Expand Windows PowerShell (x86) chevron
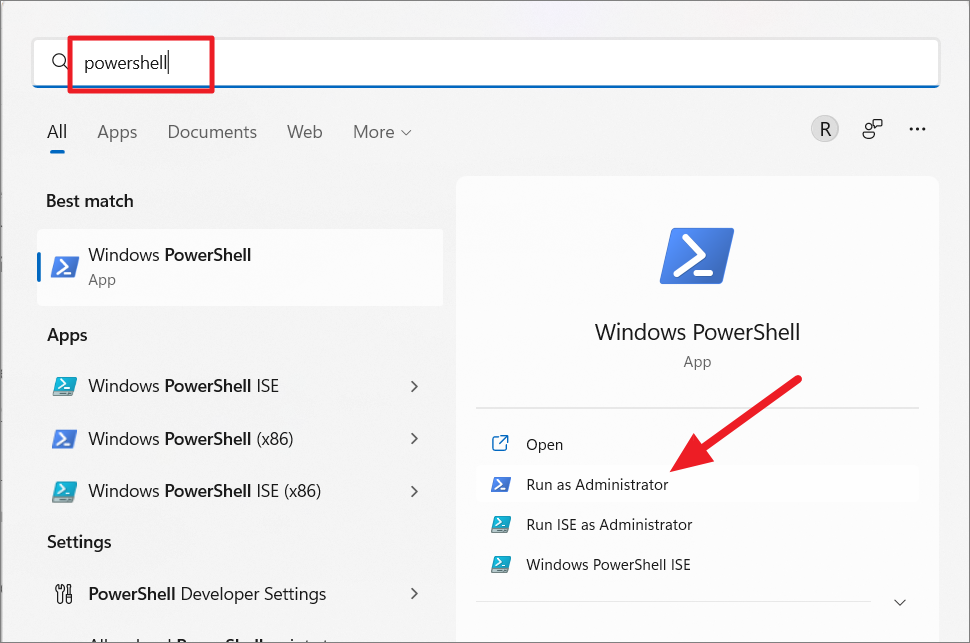 tap(414, 439)
